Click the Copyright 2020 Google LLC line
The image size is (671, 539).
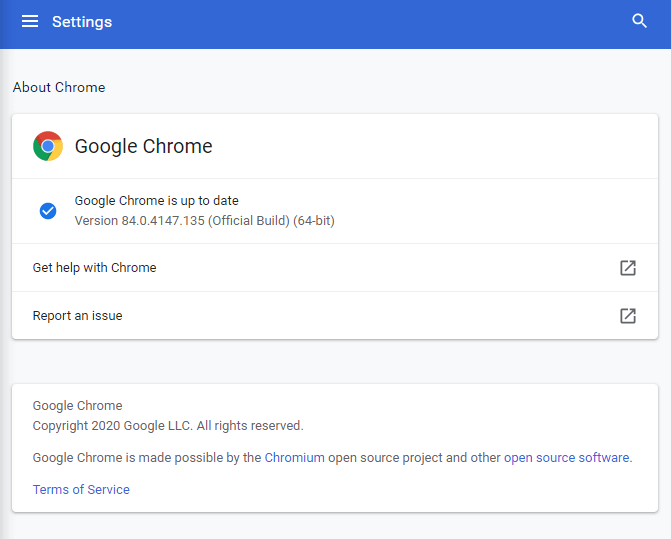pos(168,426)
